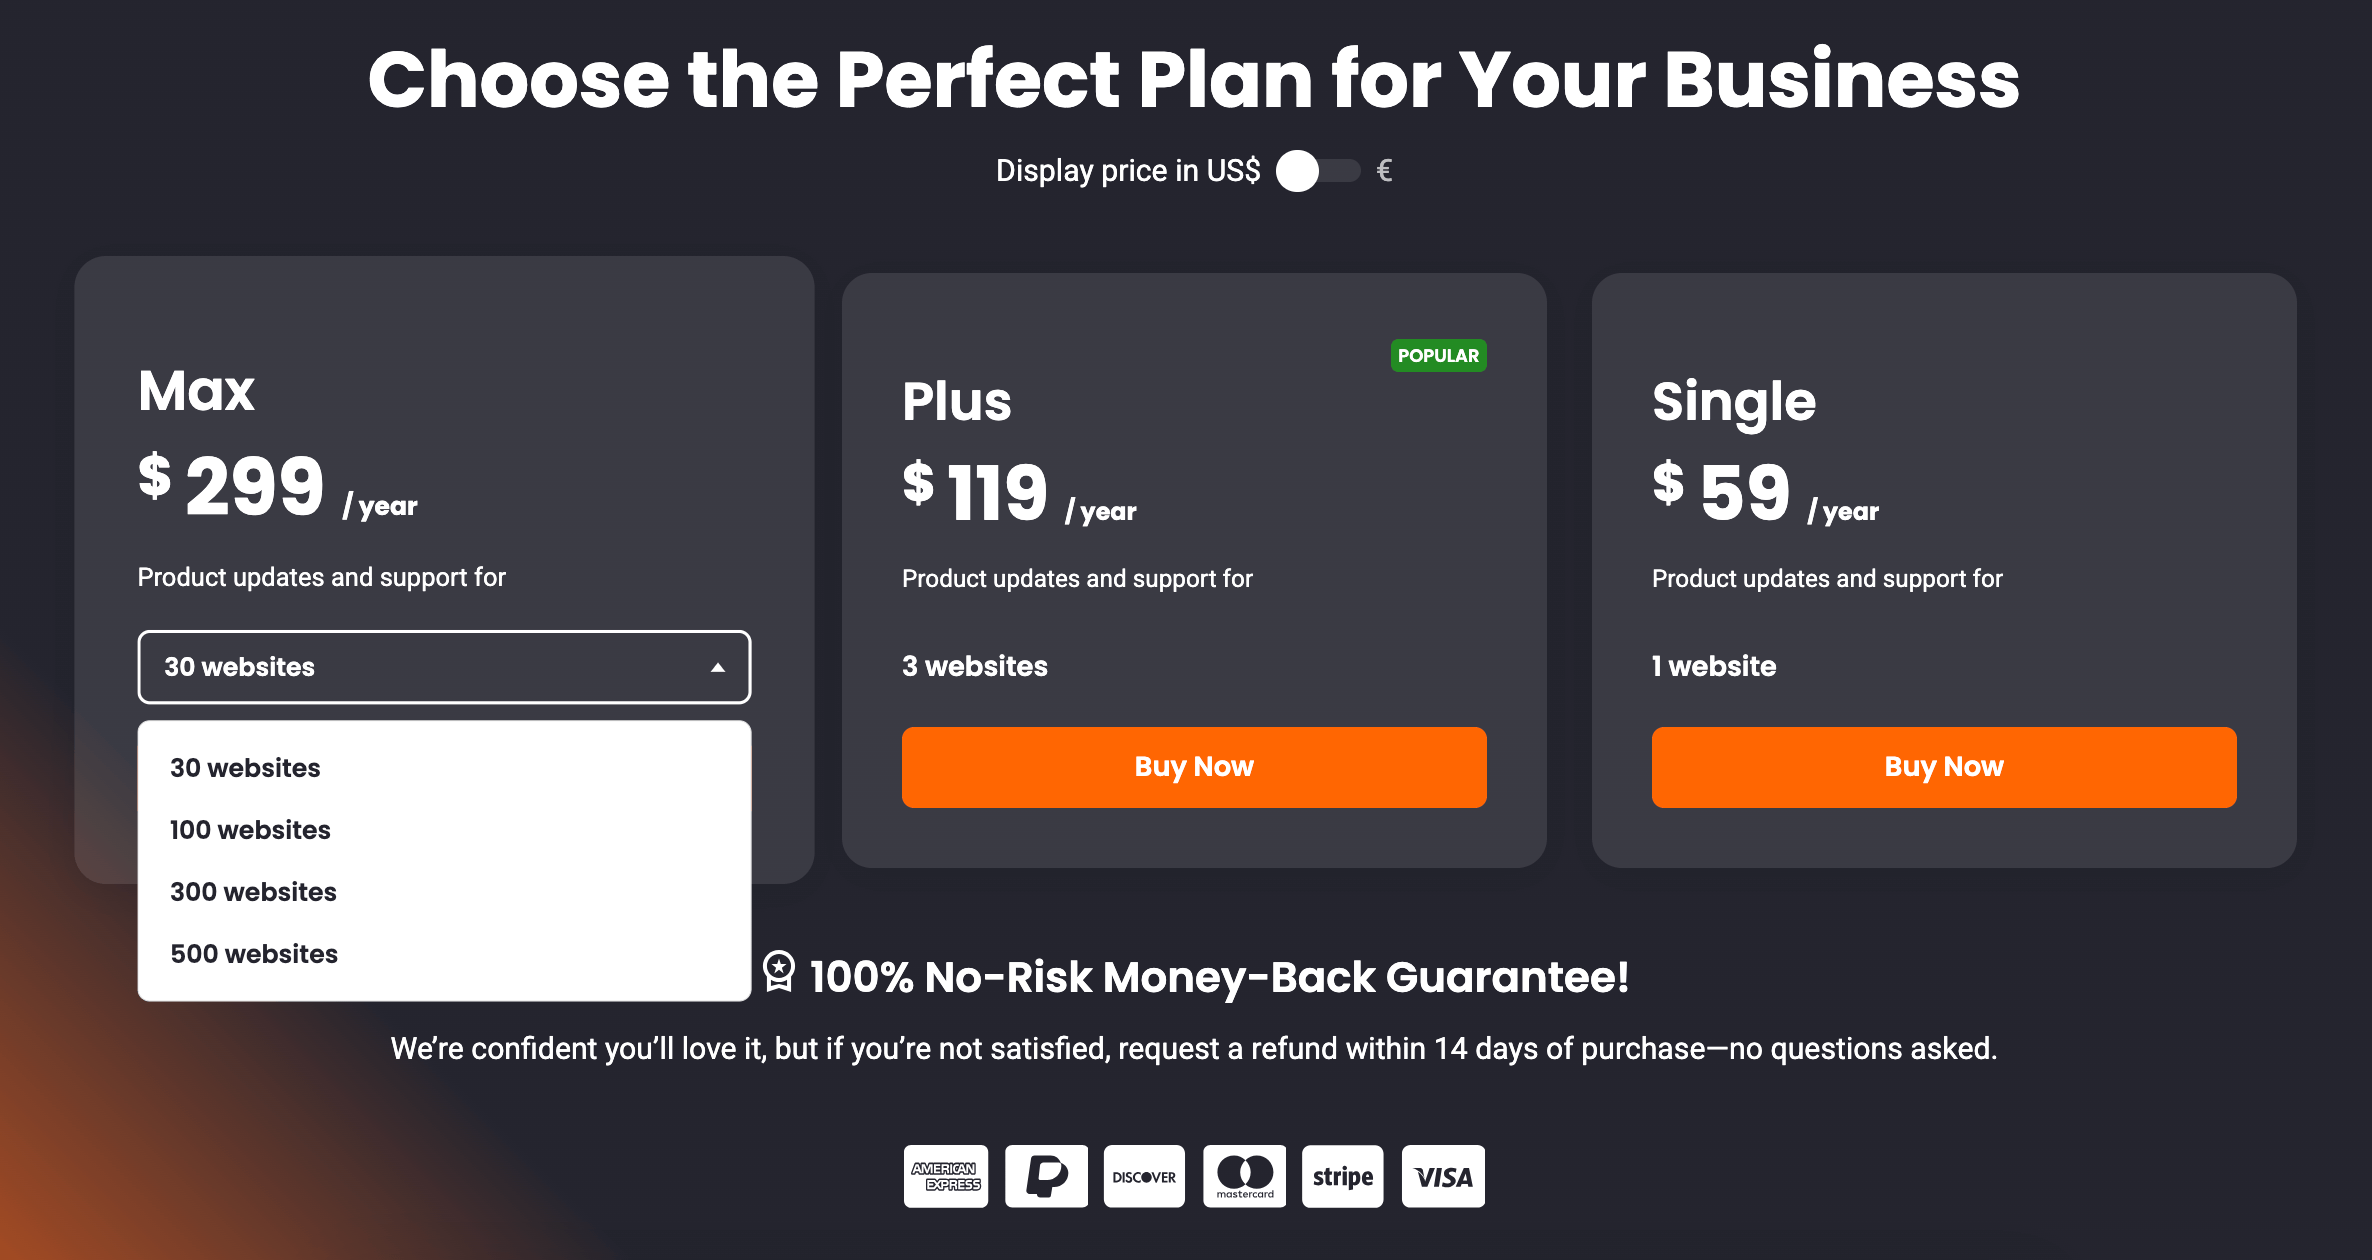
Task: Click the Discover card icon
Action: pyautogui.click(x=1144, y=1176)
